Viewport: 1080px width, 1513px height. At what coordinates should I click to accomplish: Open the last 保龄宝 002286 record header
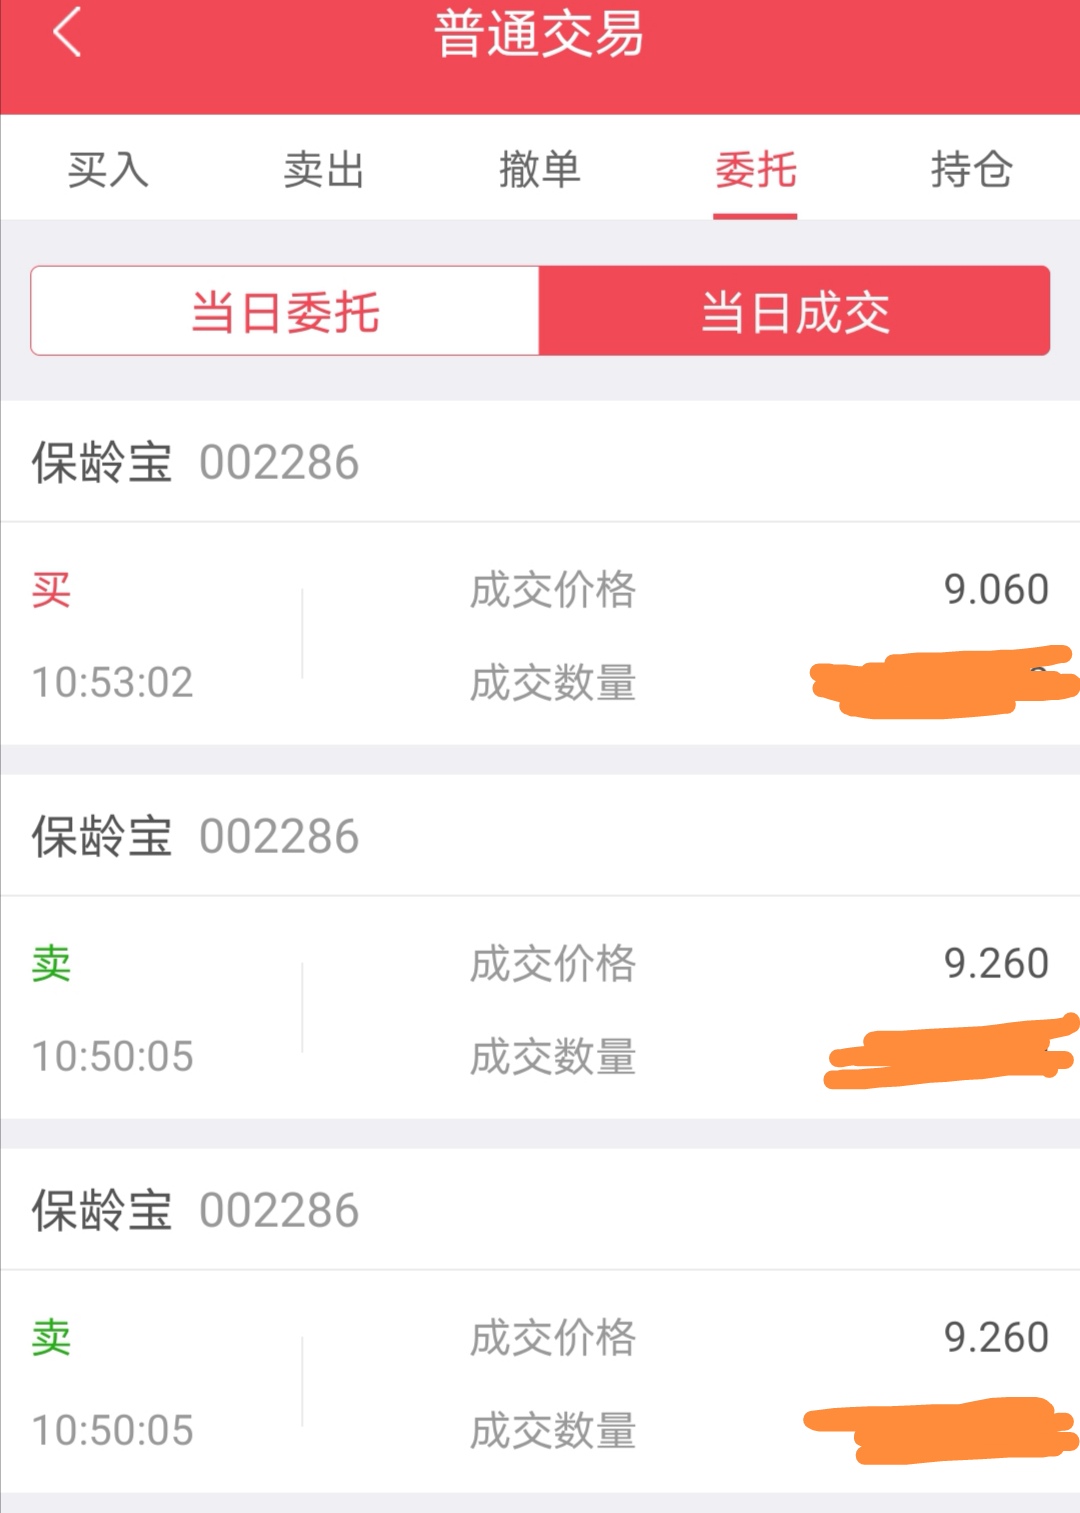tap(195, 1211)
